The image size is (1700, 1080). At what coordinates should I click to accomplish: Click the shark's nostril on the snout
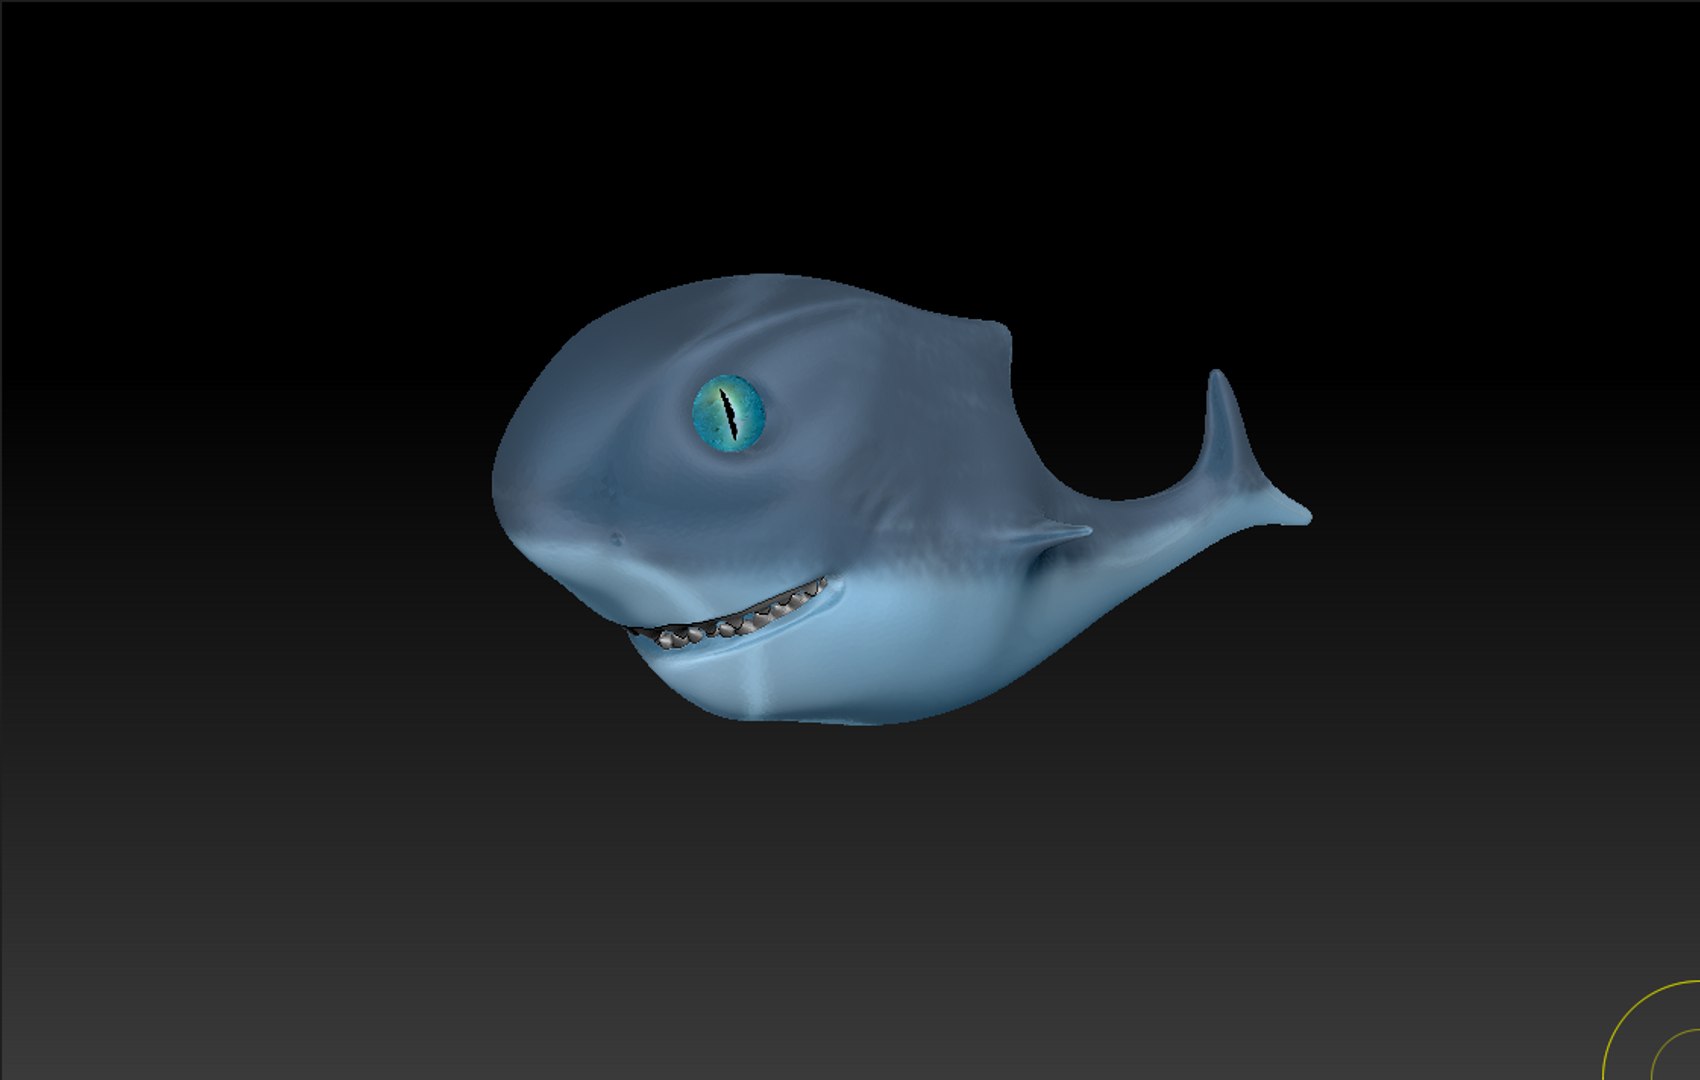click(616, 539)
